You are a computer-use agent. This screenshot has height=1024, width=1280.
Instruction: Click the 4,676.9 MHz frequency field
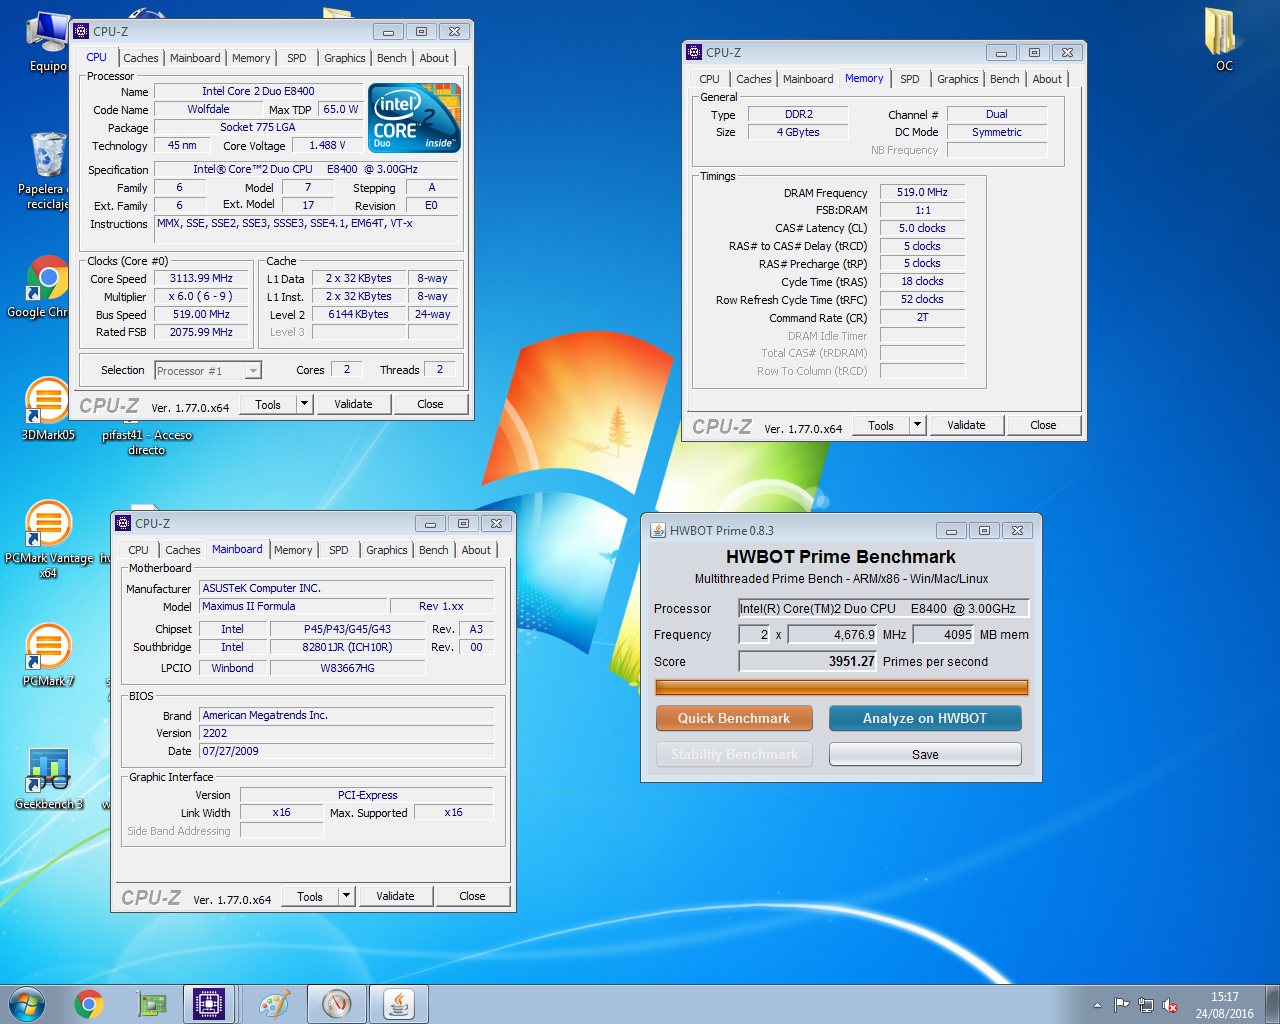click(x=833, y=634)
